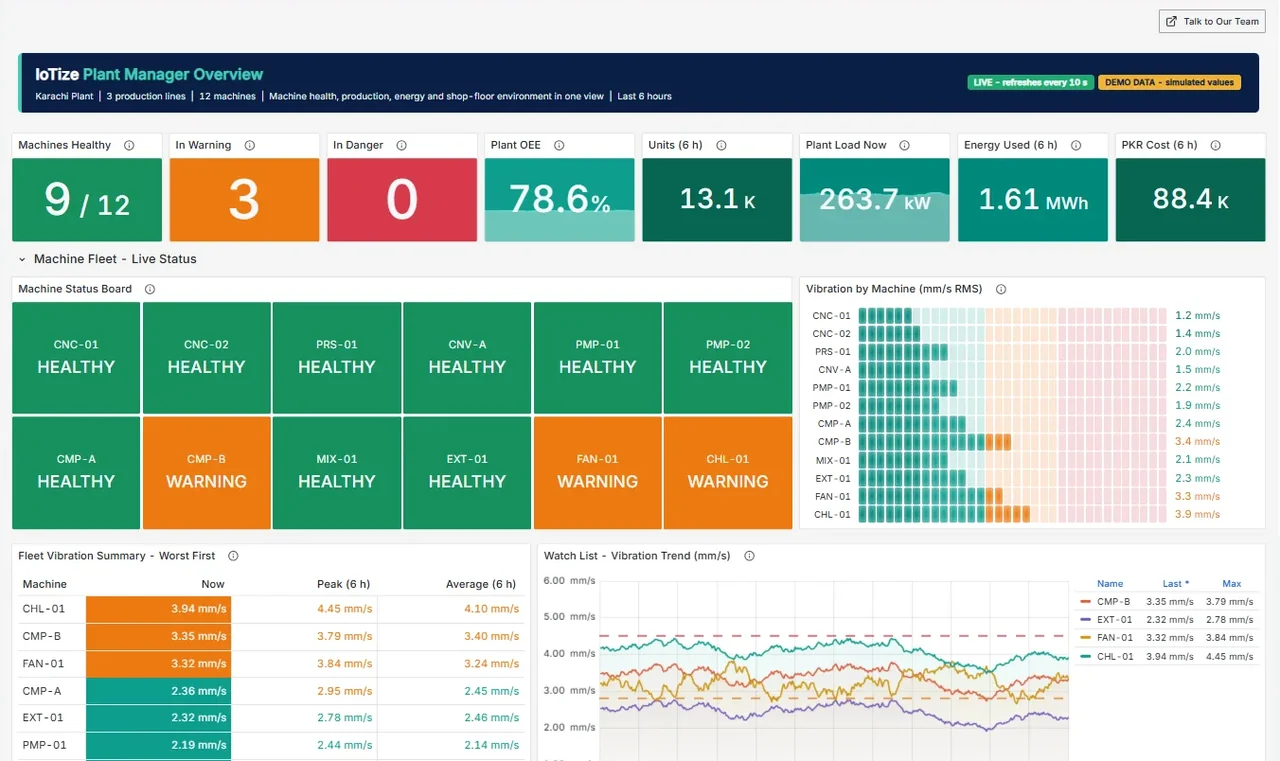Select the Plant Load 263.7 kW tile
Screen dimensions: 1280x761
pos(875,200)
